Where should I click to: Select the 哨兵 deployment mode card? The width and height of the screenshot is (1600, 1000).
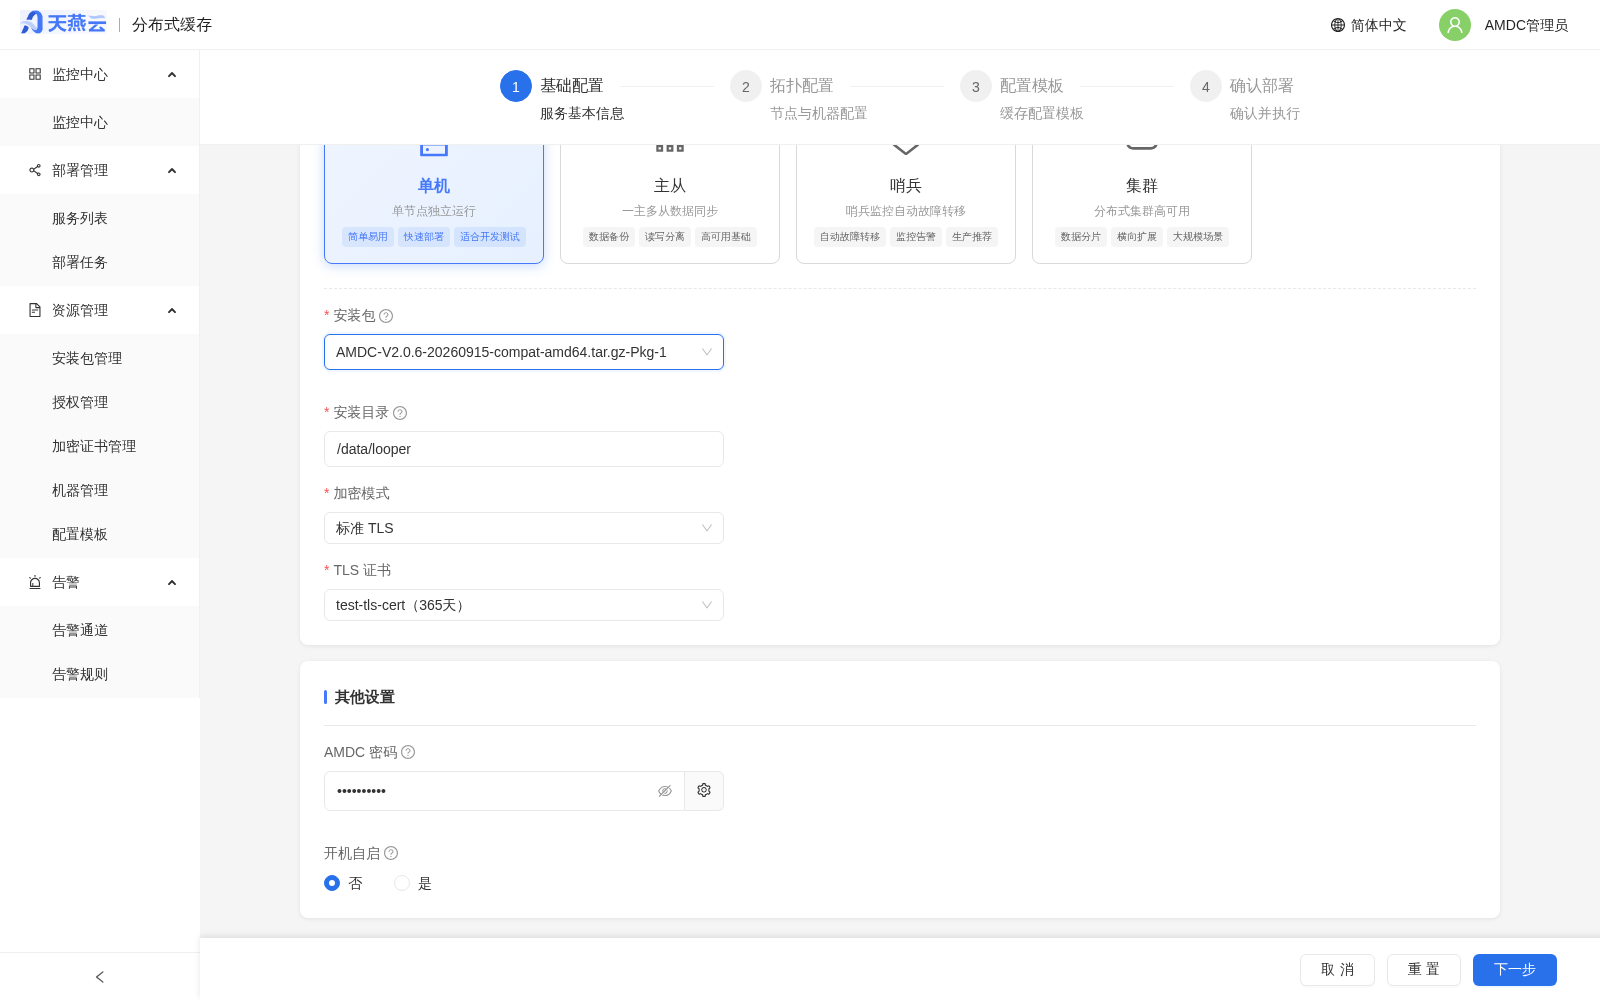pyautogui.click(x=906, y=204)
